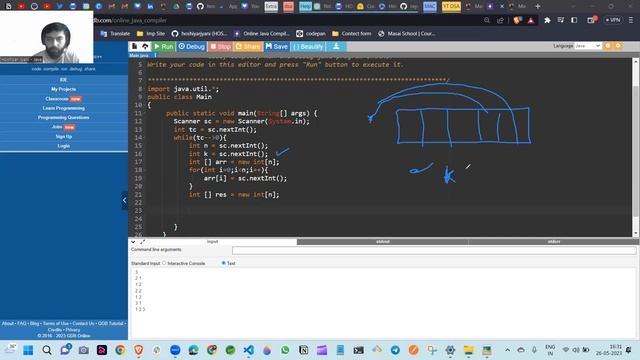Share the code project
The width and height of the screenshot is (640, 360).
tap(248, 47)
